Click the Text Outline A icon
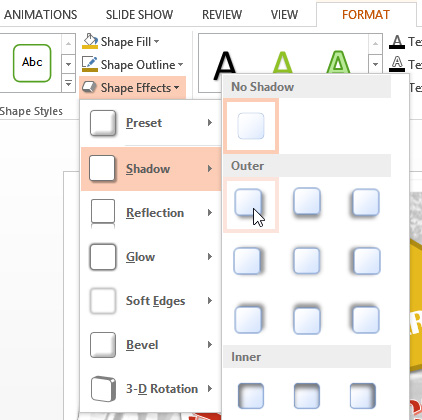Image resolution: width=422 pixels, height=420 pixels. click(397, 64)
